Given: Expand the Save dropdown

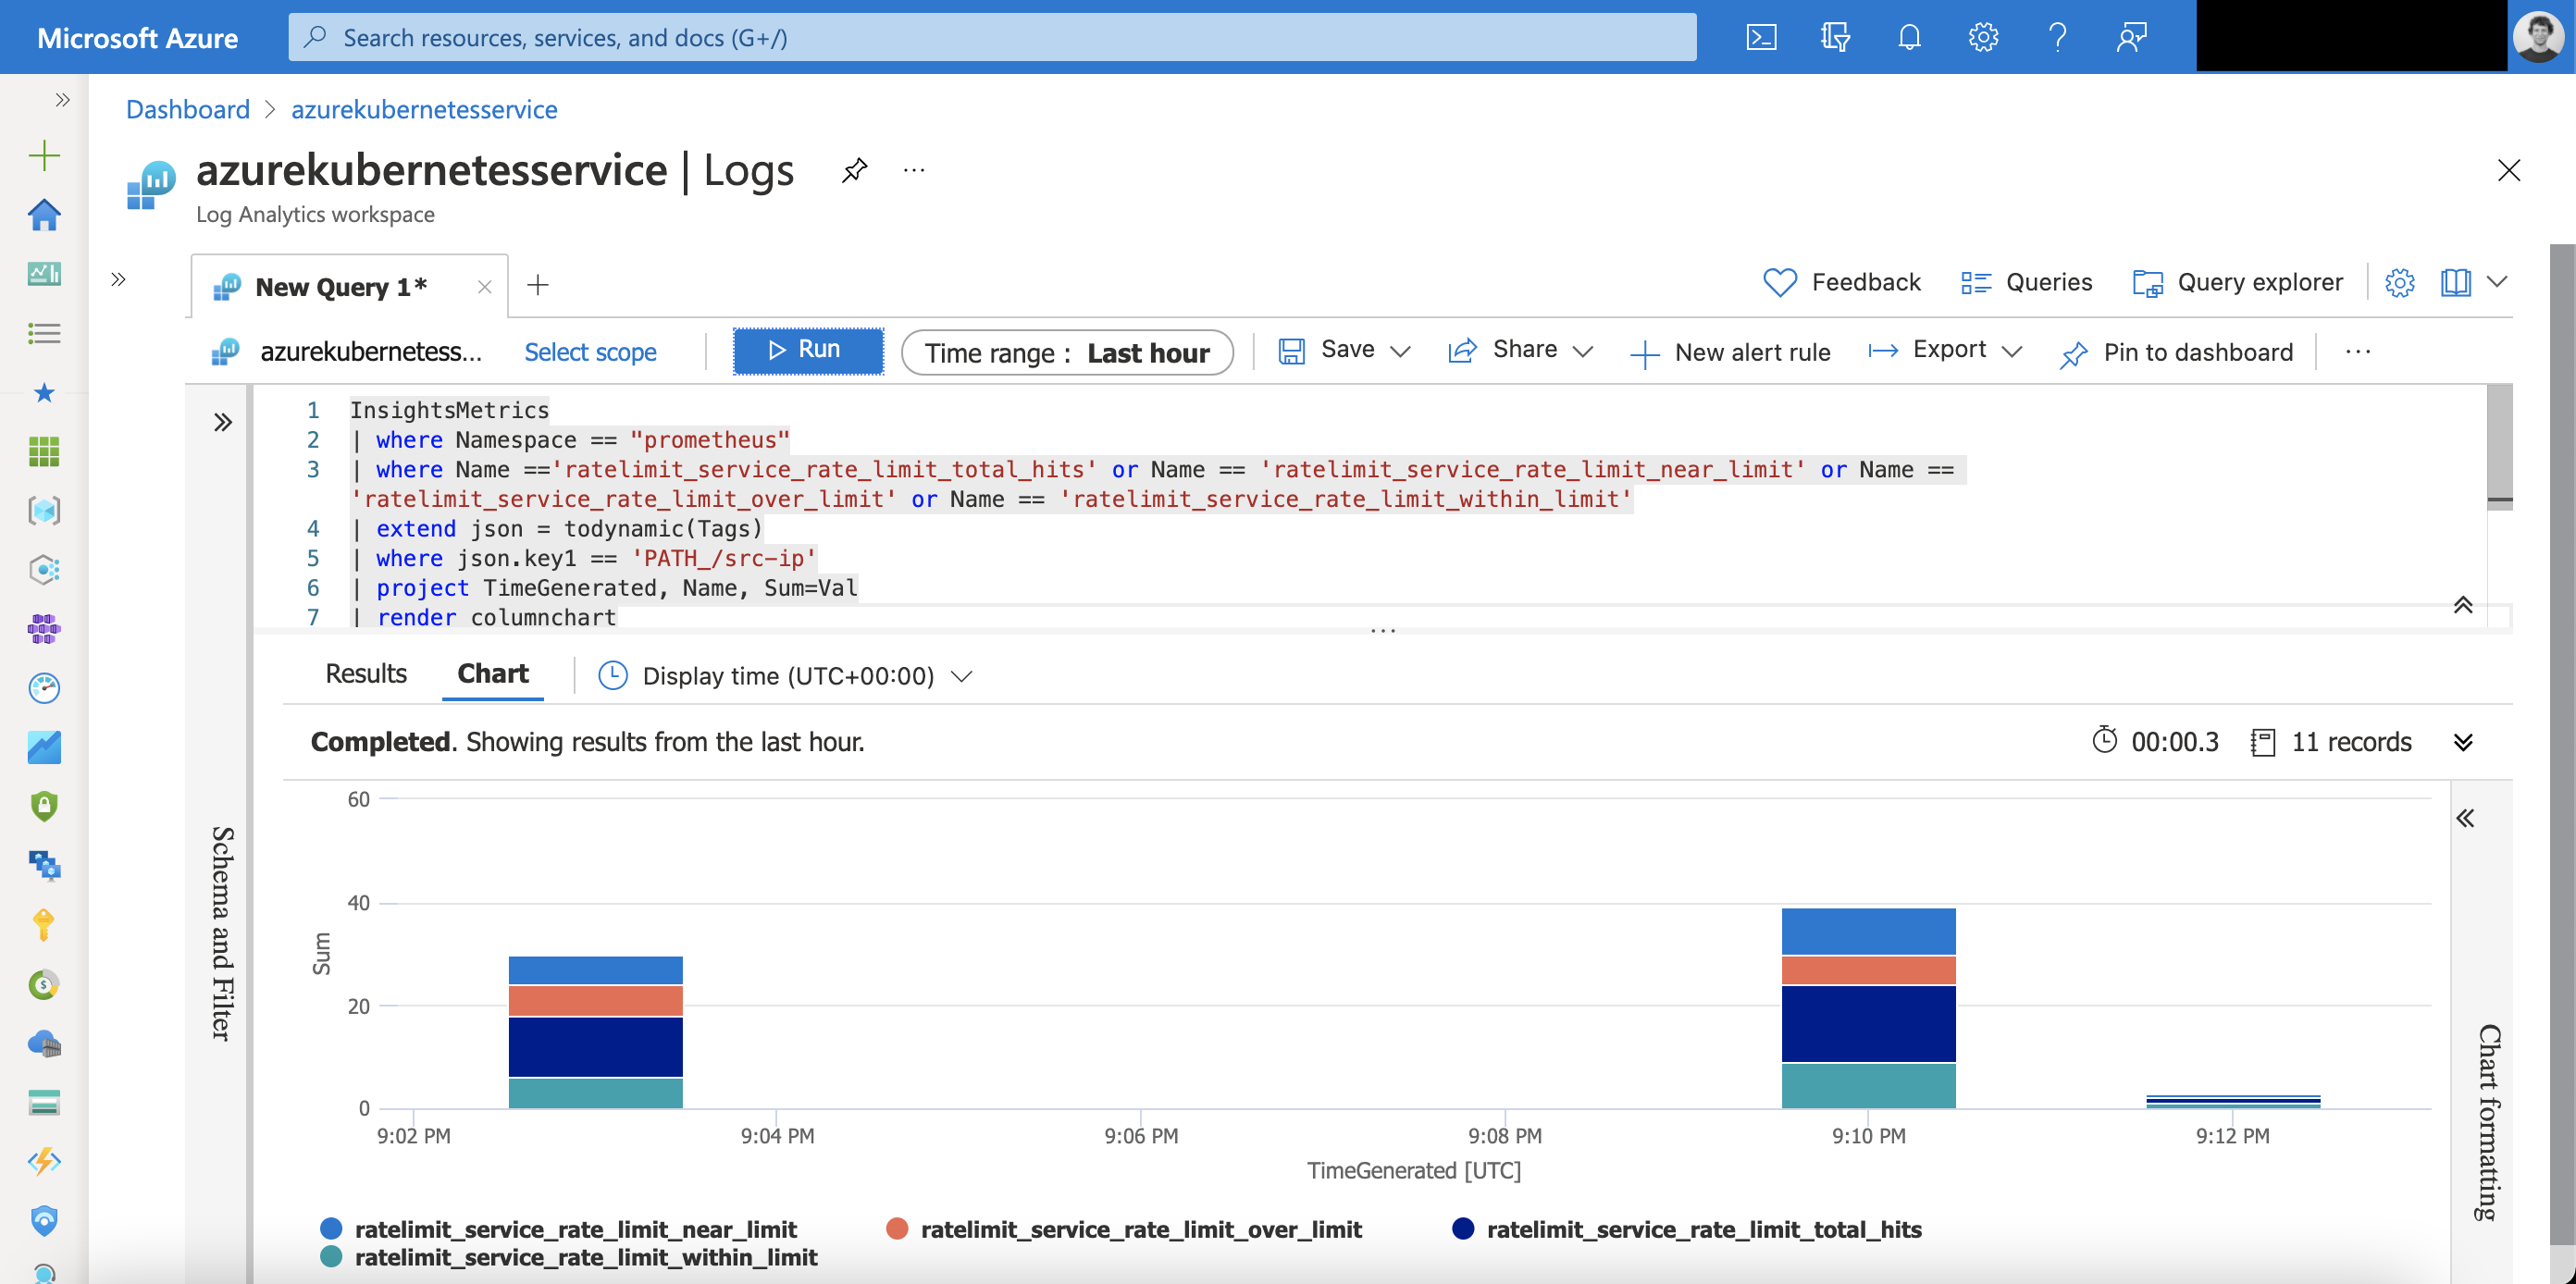Looking at the screenshot, I should click(1400, 351).
